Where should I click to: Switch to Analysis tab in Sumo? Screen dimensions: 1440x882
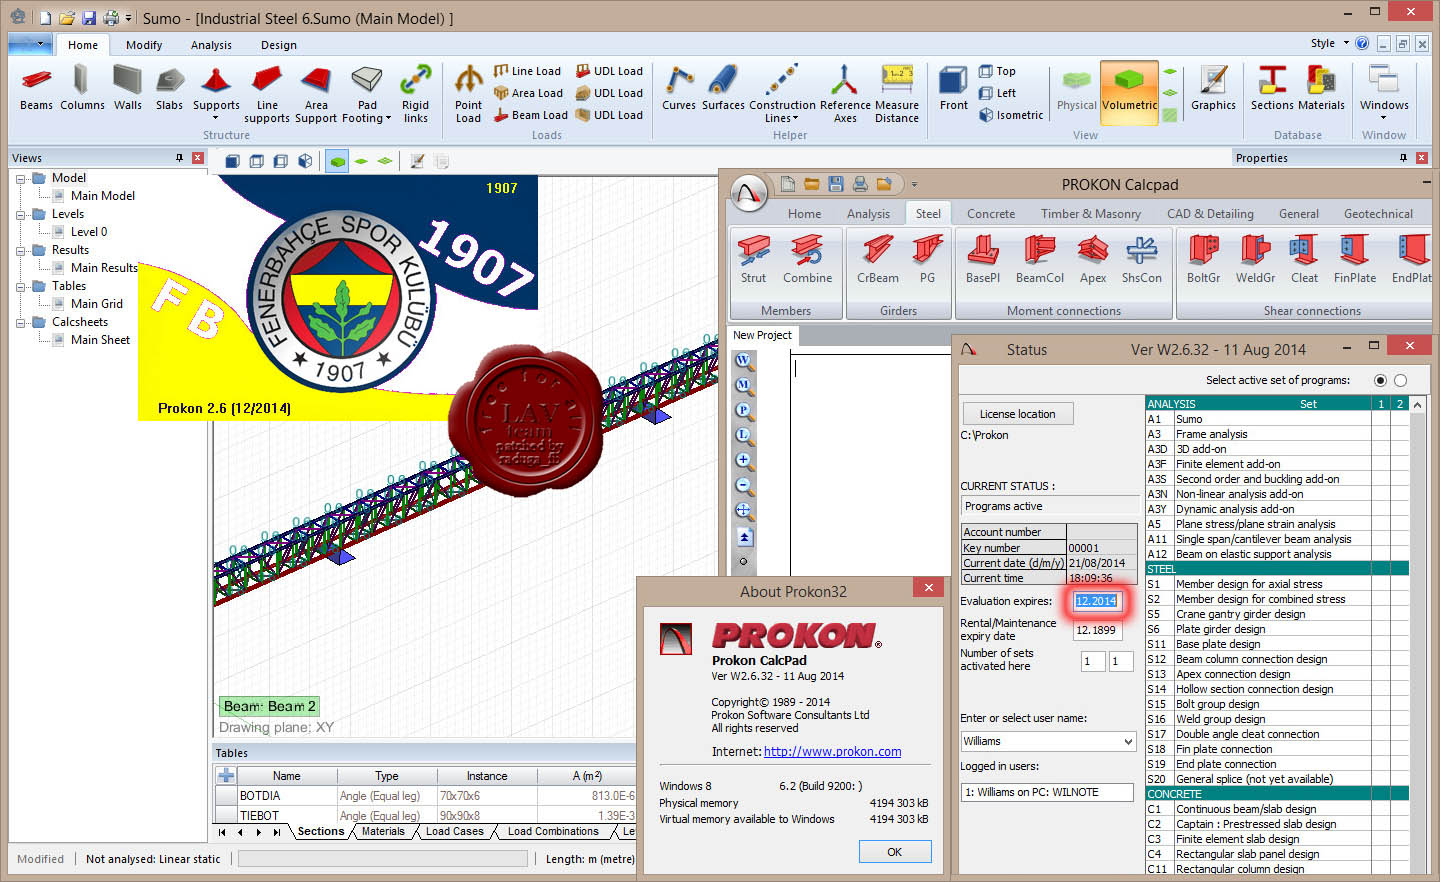tap(211, 45)
